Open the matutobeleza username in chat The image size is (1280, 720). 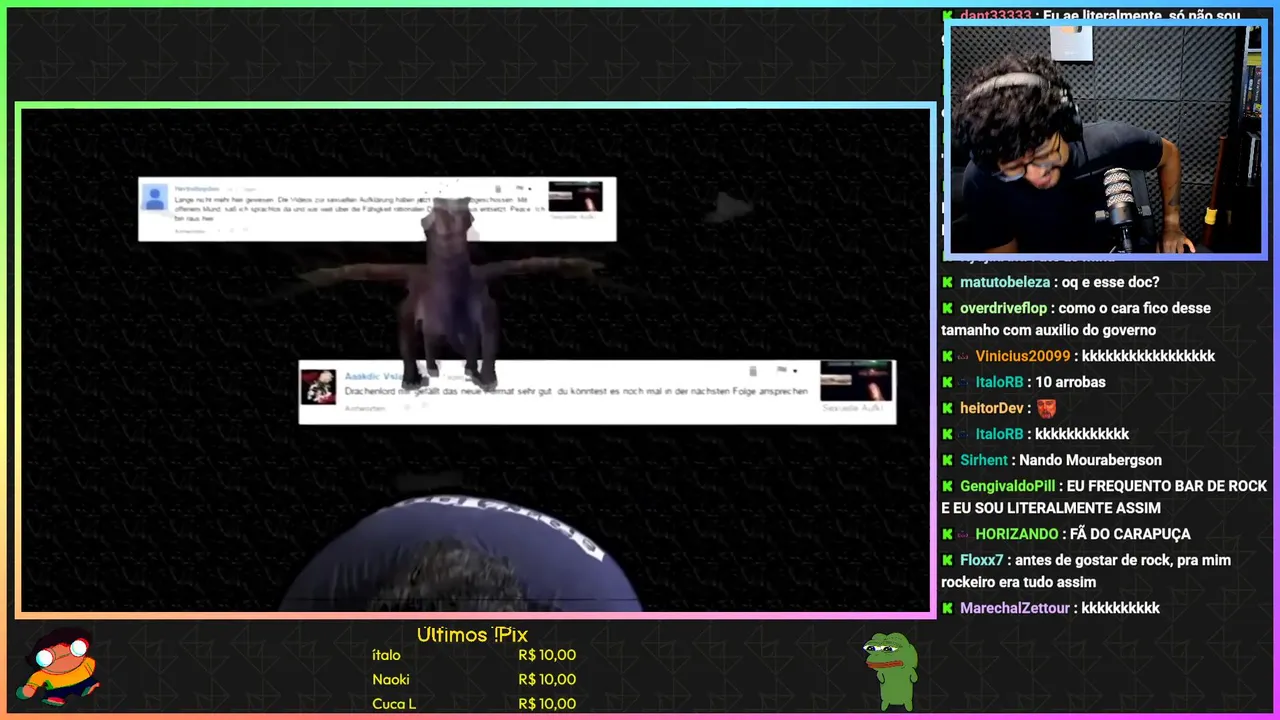coord(1005,283)
